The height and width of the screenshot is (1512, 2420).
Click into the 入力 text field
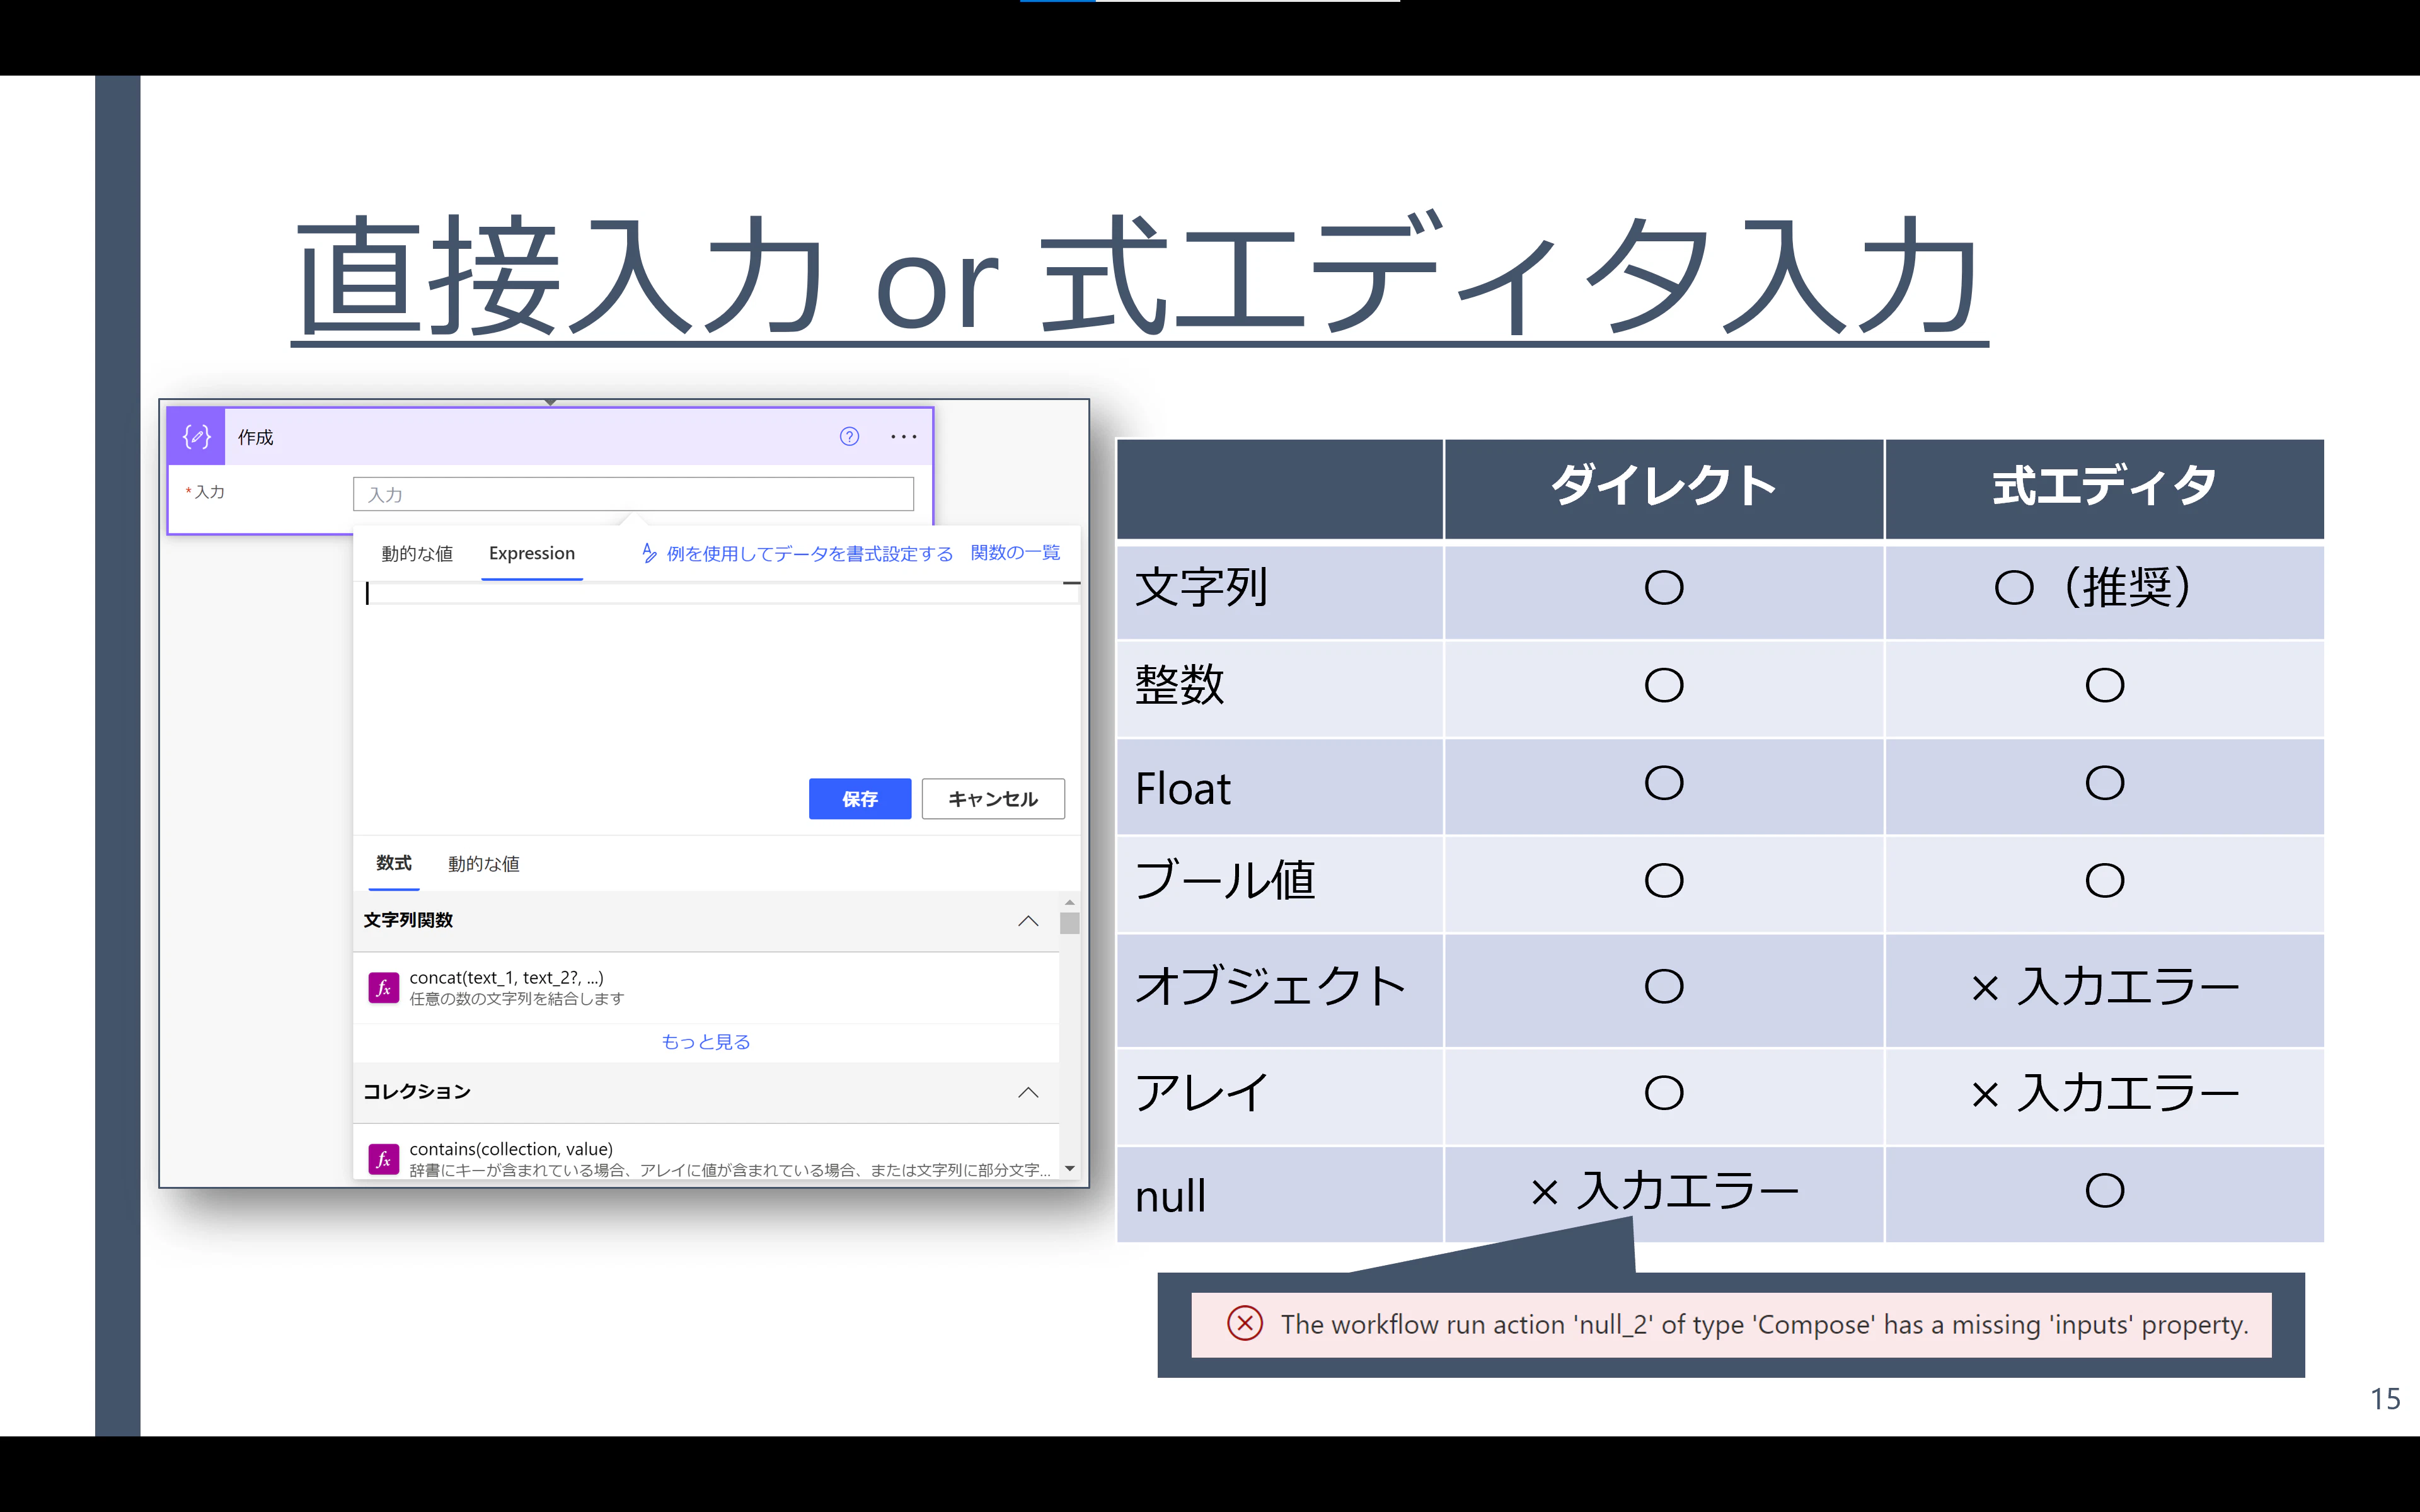click(633, 494)
